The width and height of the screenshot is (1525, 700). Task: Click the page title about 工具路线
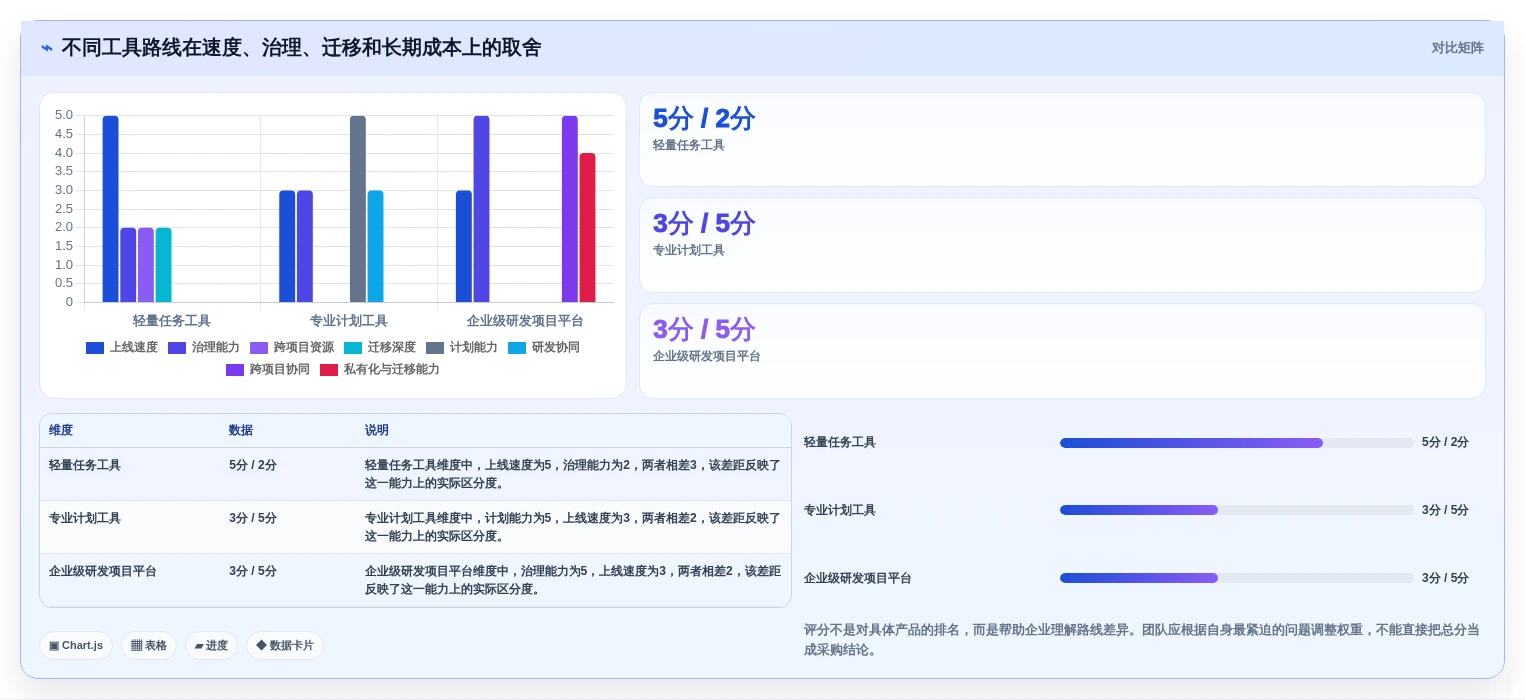tap(301, 48)
